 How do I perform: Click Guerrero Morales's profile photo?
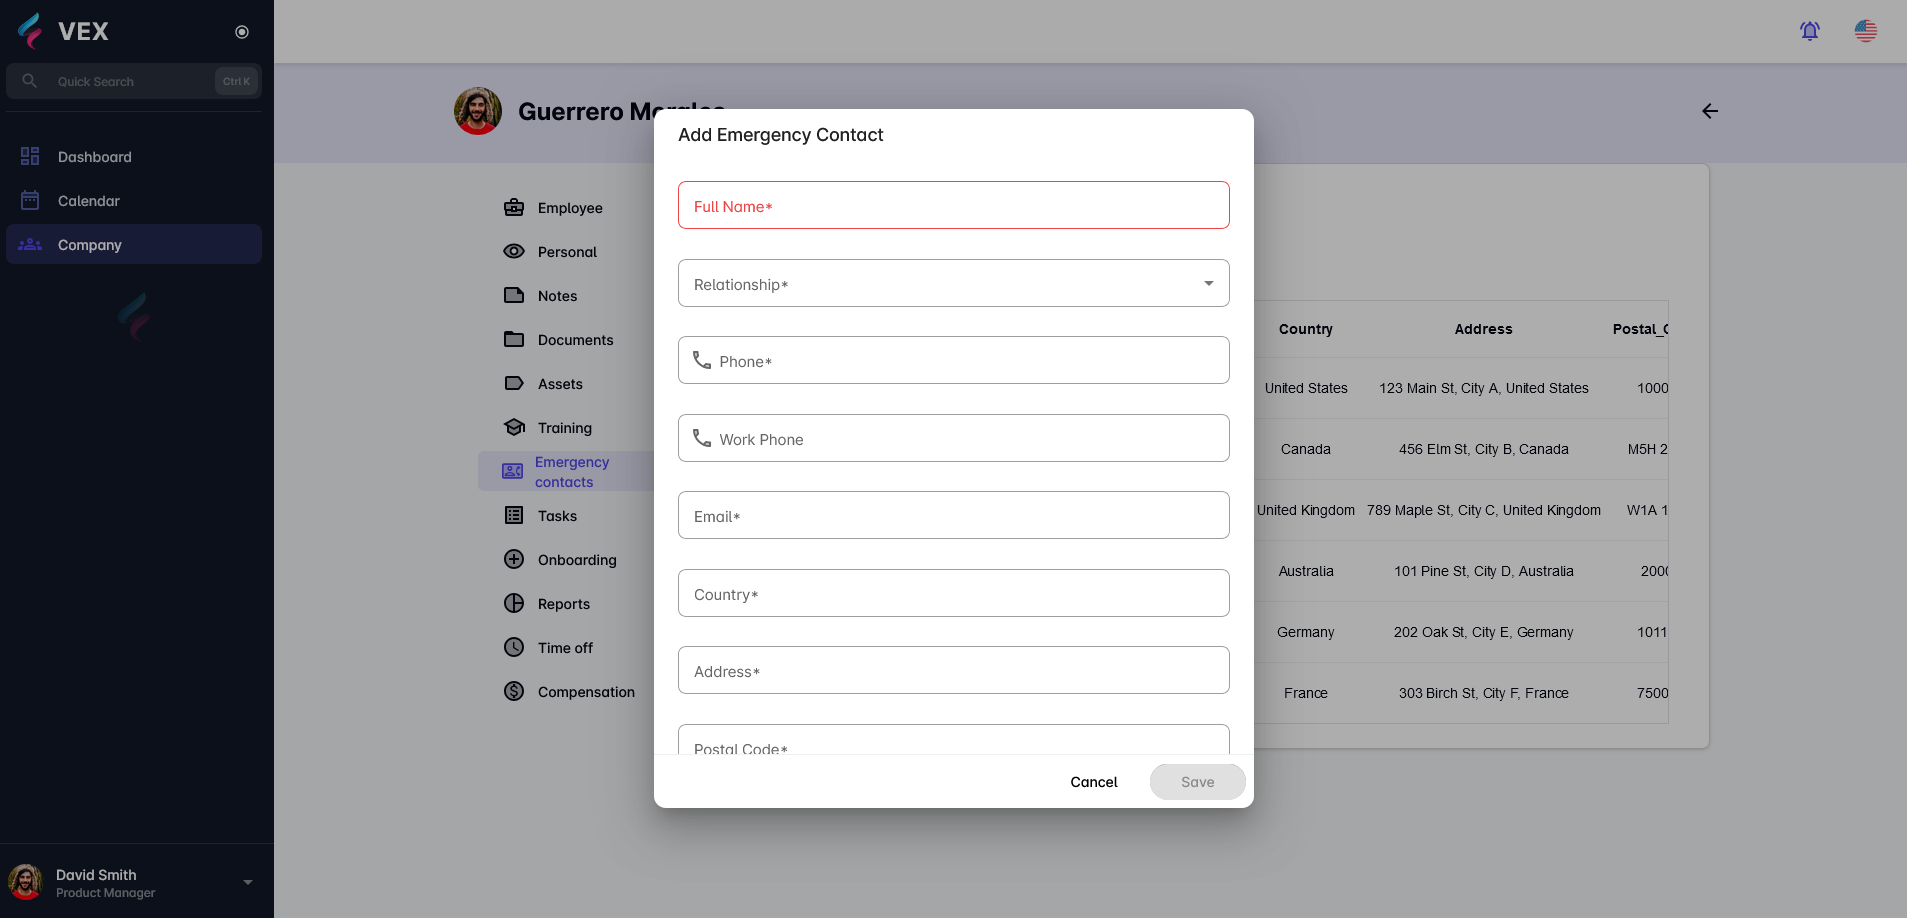tap(478, 111)
